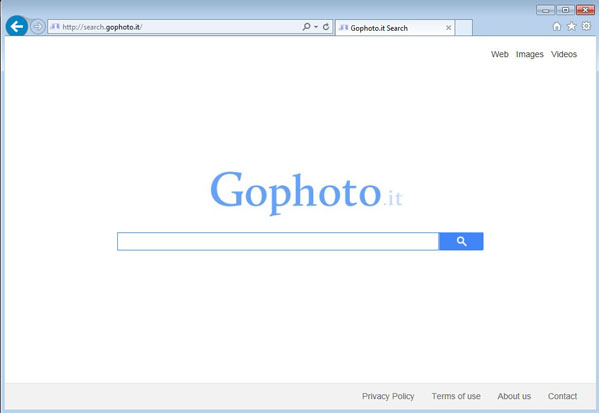
Task: Open the Terms of use link
Action: click(456, 396)
